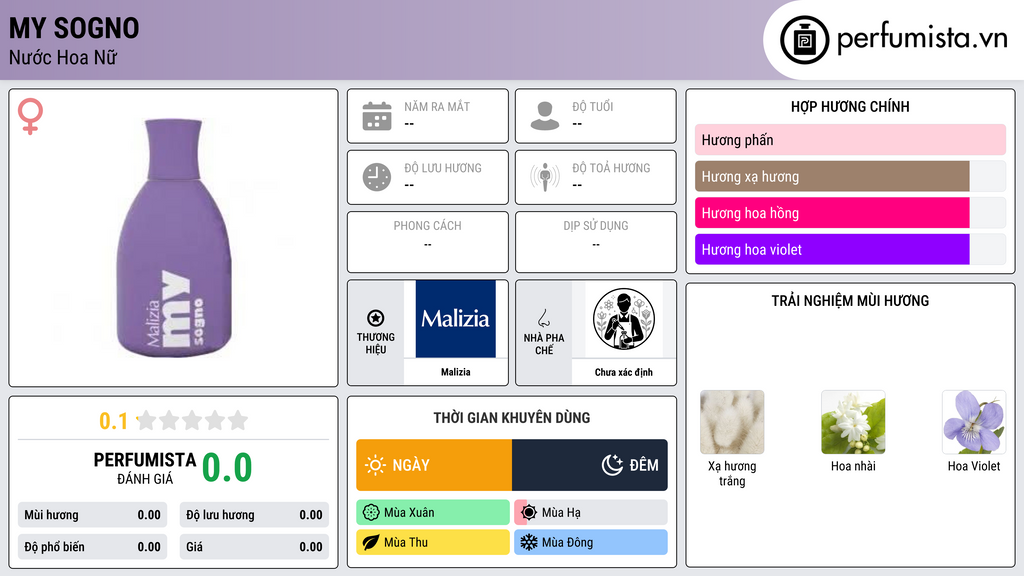This screenshot has height=576, width=1024.
Task: Click the Phong cách box
Action: click(x=428, y=242)
